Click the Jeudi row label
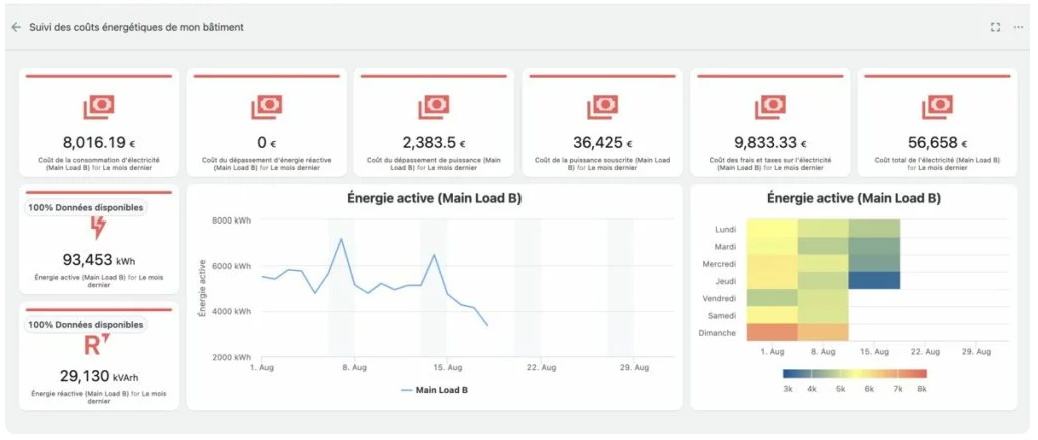This screenshot has height=440, width=1038. pyautogui.click(x=726, y=281)
